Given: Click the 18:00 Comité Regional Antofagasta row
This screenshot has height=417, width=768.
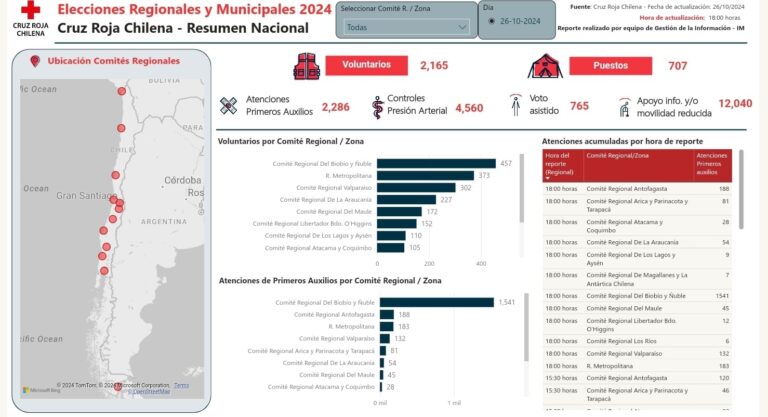Looking at the screenshot, I should [x=637, y=189].
